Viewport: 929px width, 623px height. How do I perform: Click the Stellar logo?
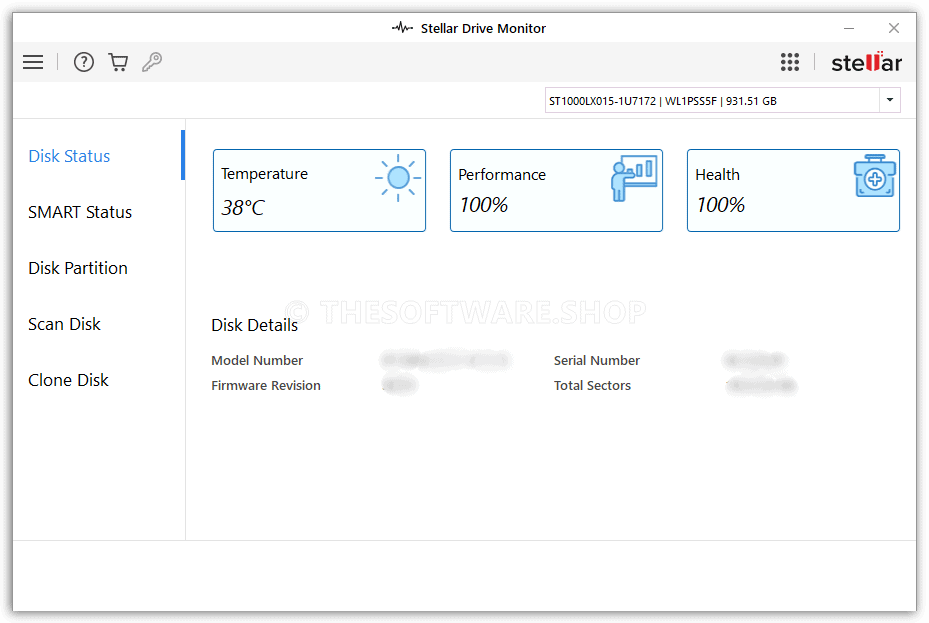[x=866, y=62]
